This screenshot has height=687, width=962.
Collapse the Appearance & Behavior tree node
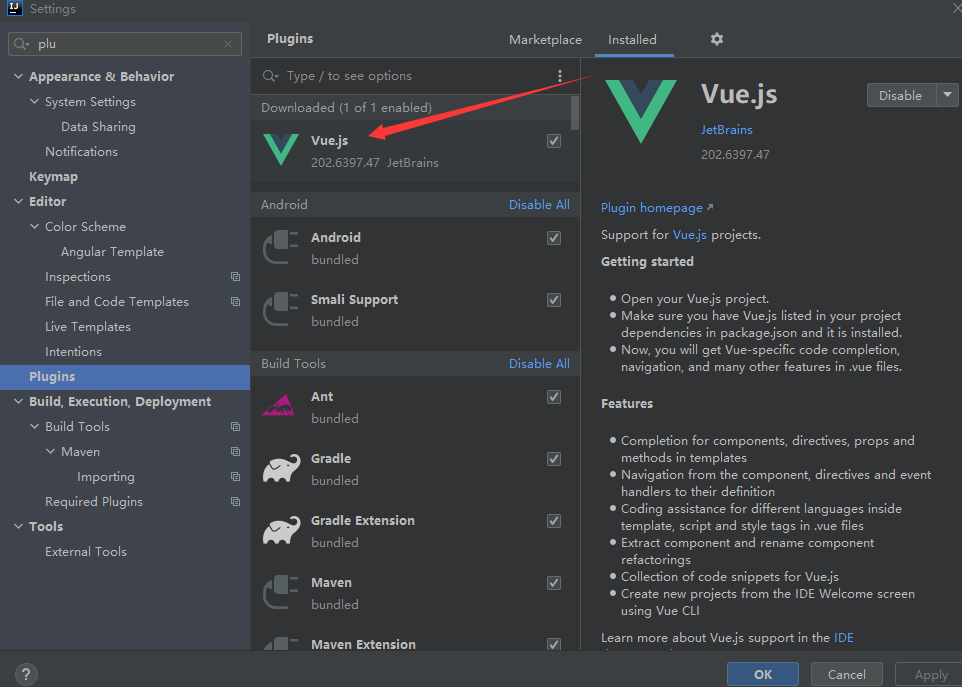[x=18, y=77]
